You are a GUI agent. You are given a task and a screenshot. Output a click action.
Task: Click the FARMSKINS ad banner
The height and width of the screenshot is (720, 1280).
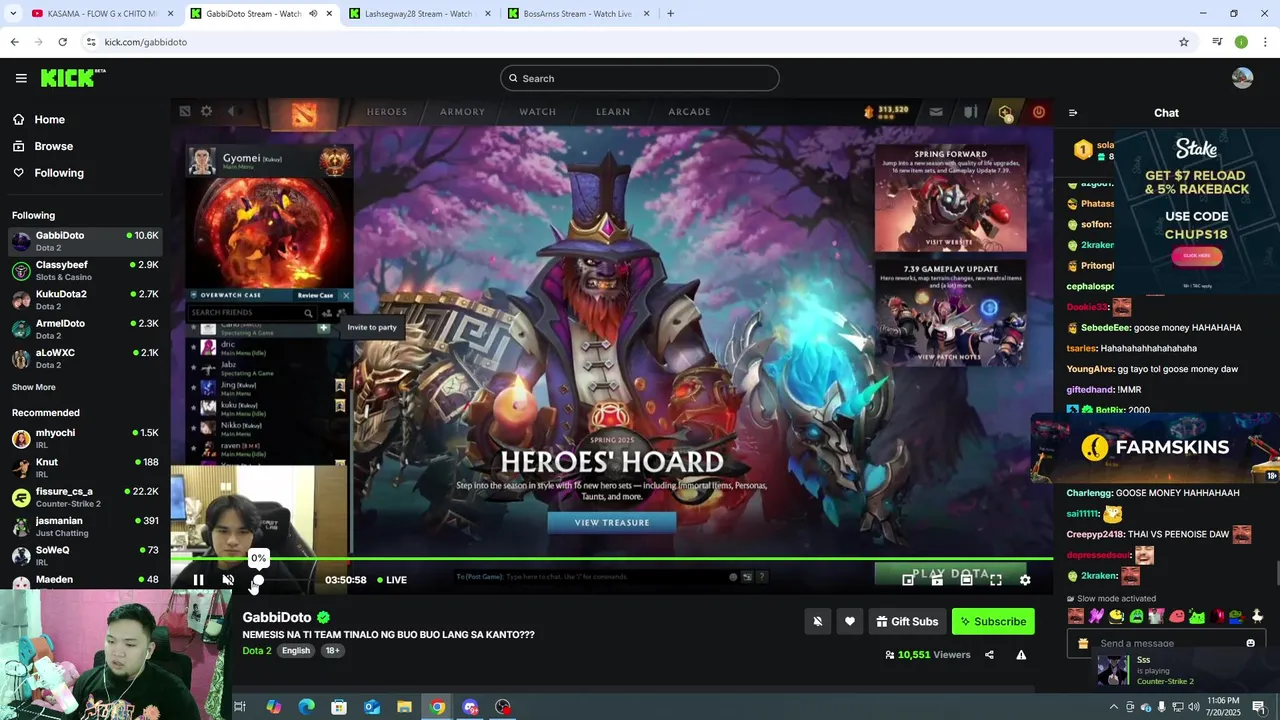pos(1156,448)
